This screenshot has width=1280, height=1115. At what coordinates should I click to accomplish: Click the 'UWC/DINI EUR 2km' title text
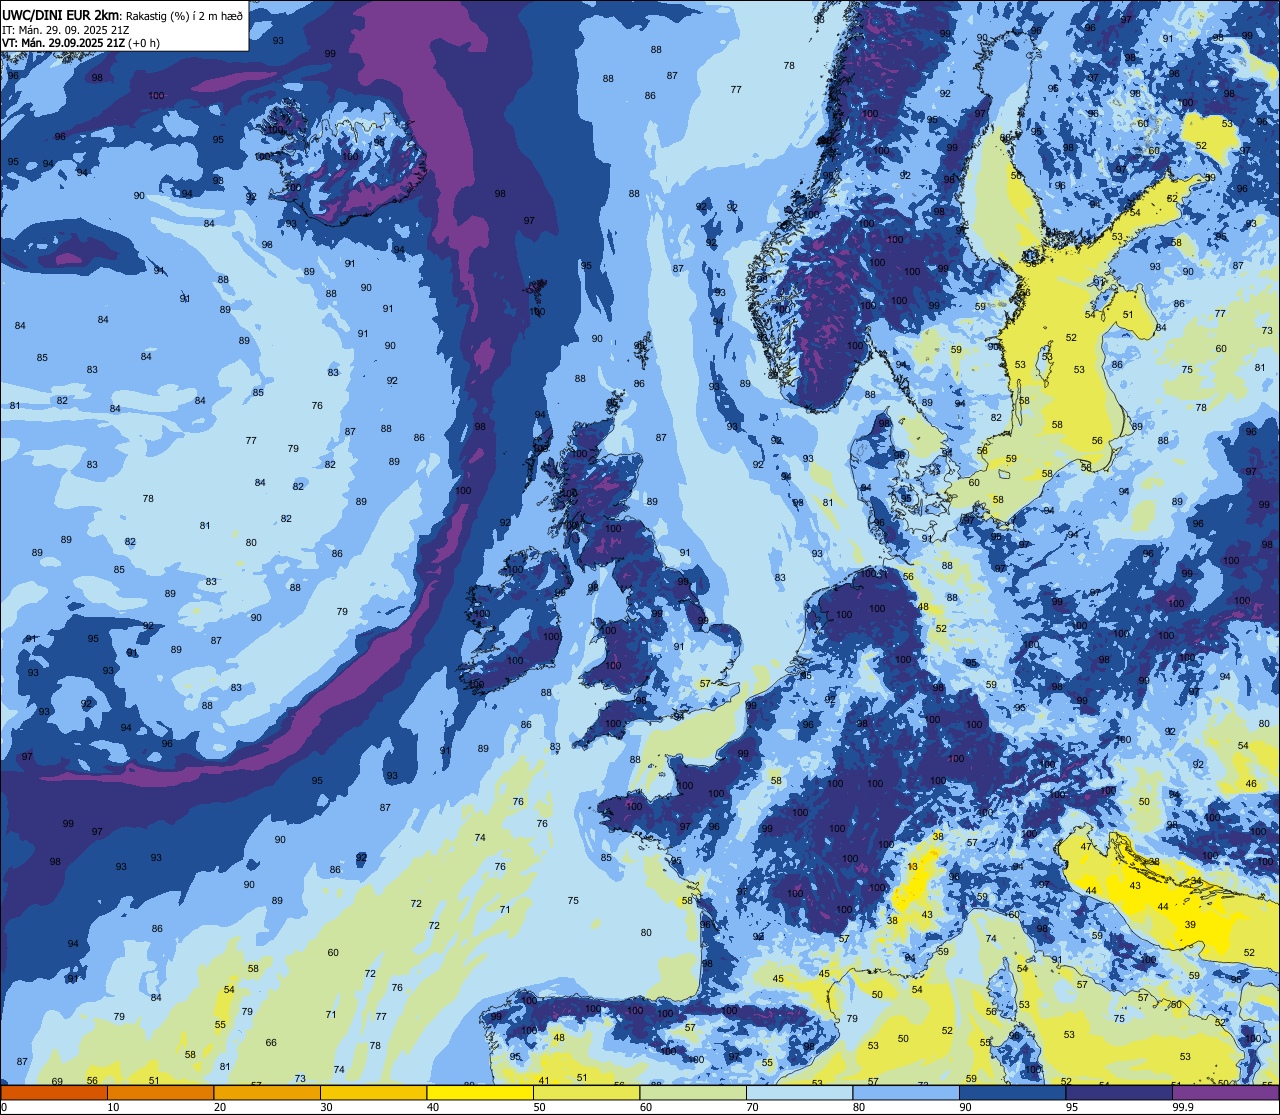point(59,14)
